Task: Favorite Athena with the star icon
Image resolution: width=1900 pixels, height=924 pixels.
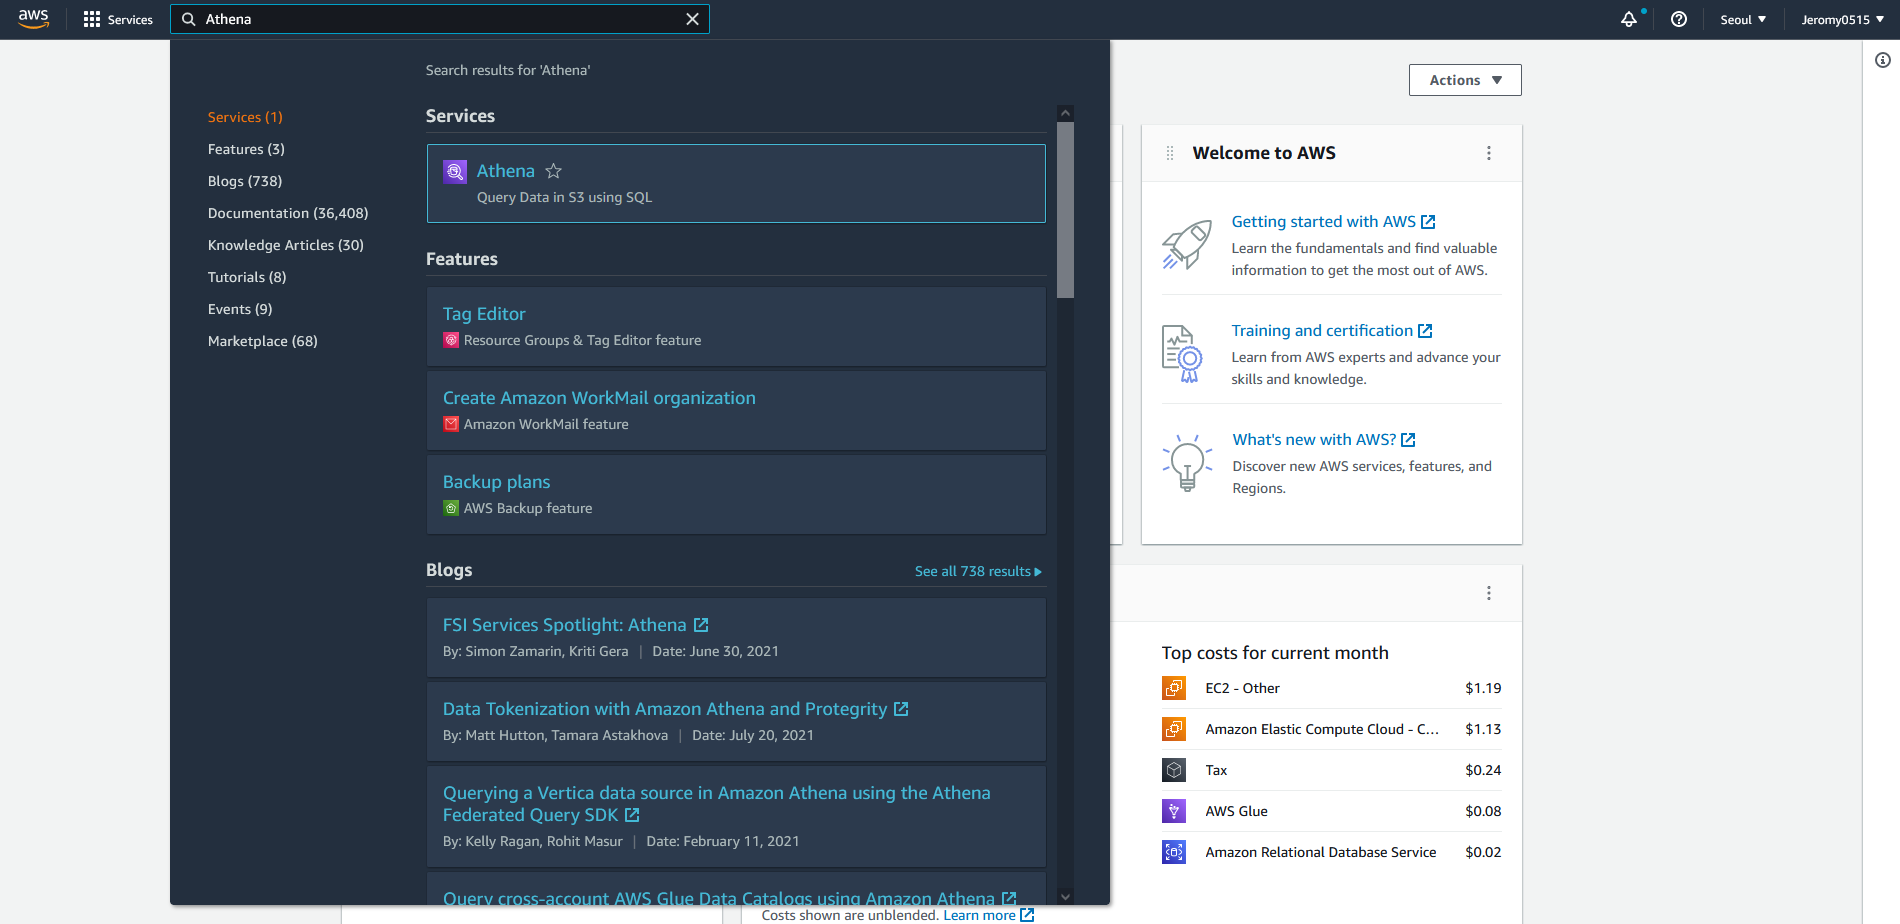Action: tap(553, 171)
